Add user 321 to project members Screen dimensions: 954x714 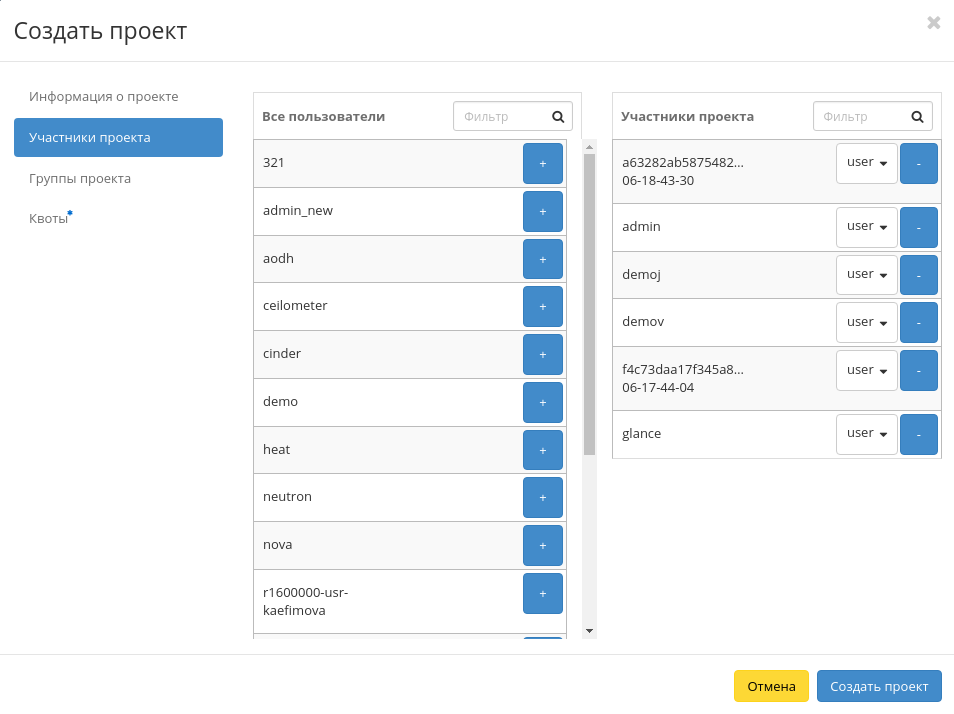click(x=542, y=163)
